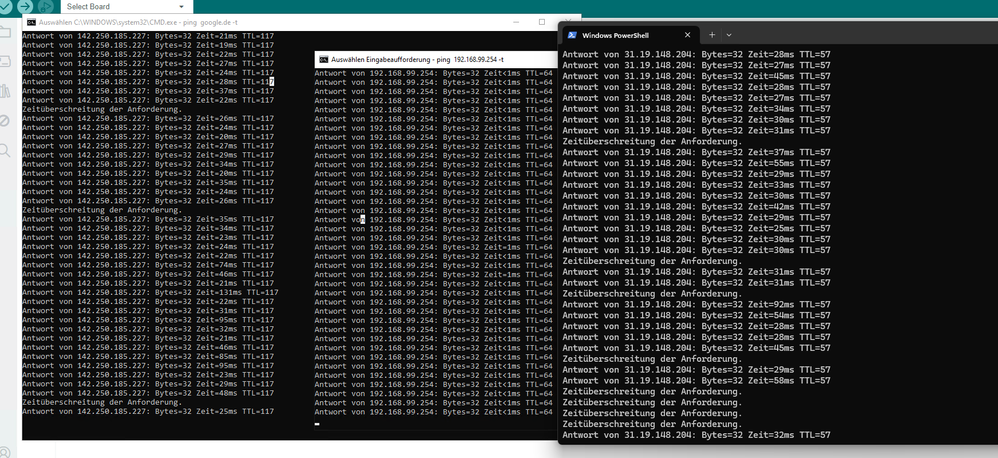Viewport: 998px width, 458px height.
Task: Click the Zeit=55ms line in PowerShell
Action: (x=696, y=163)
